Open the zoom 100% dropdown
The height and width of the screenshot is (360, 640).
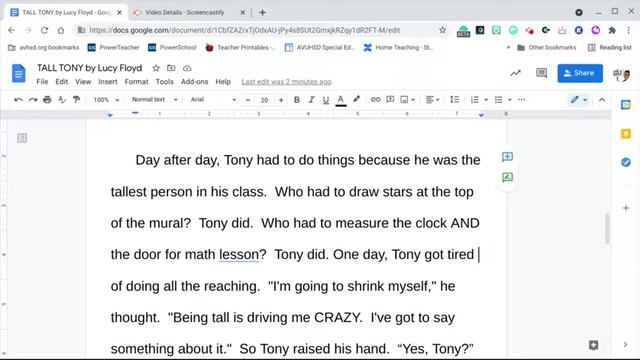tap(106, 100)
